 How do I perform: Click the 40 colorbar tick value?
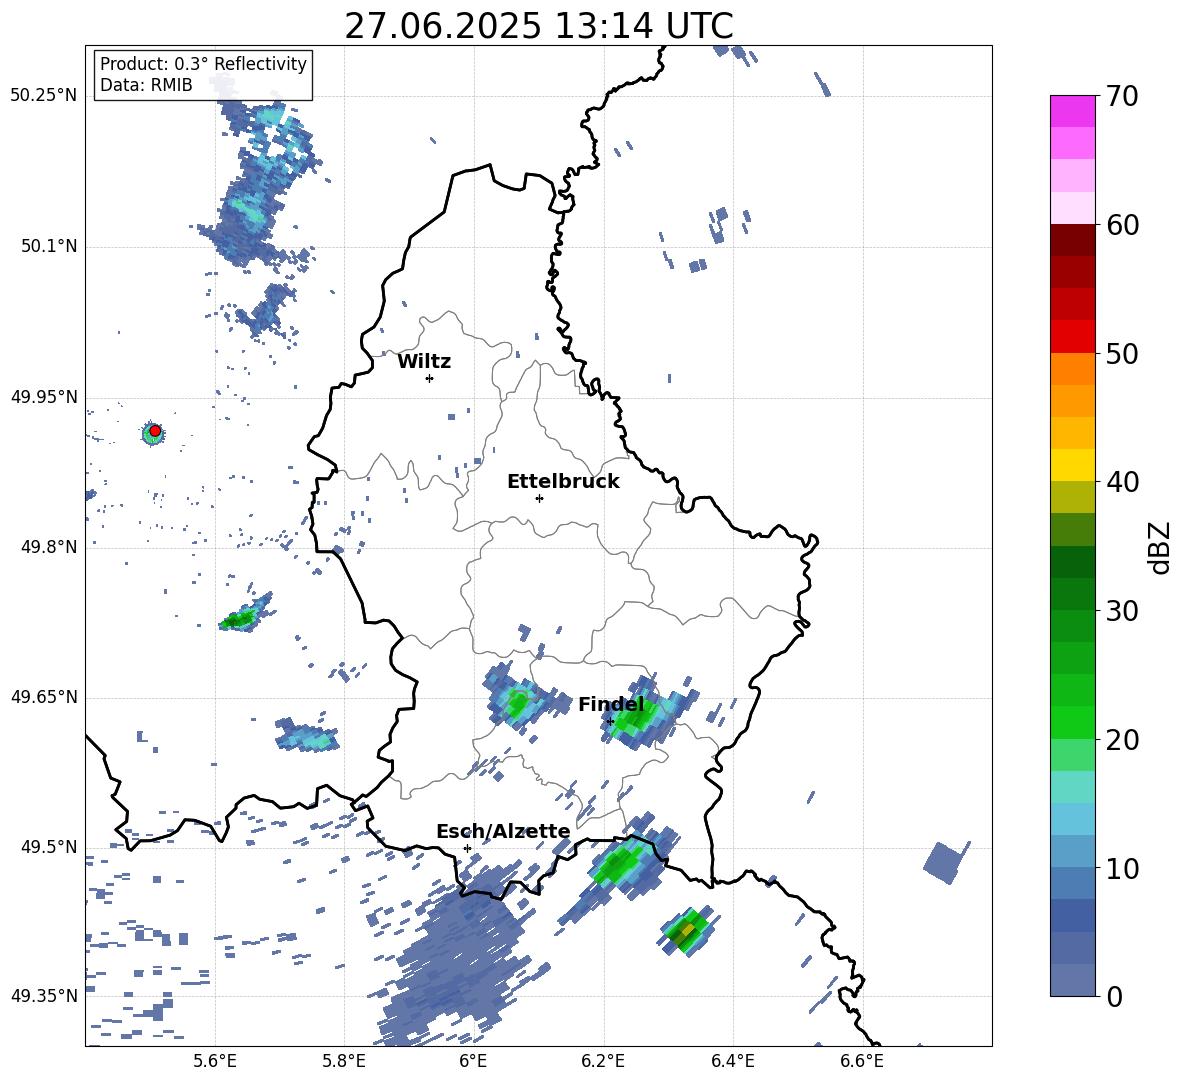1122,482
